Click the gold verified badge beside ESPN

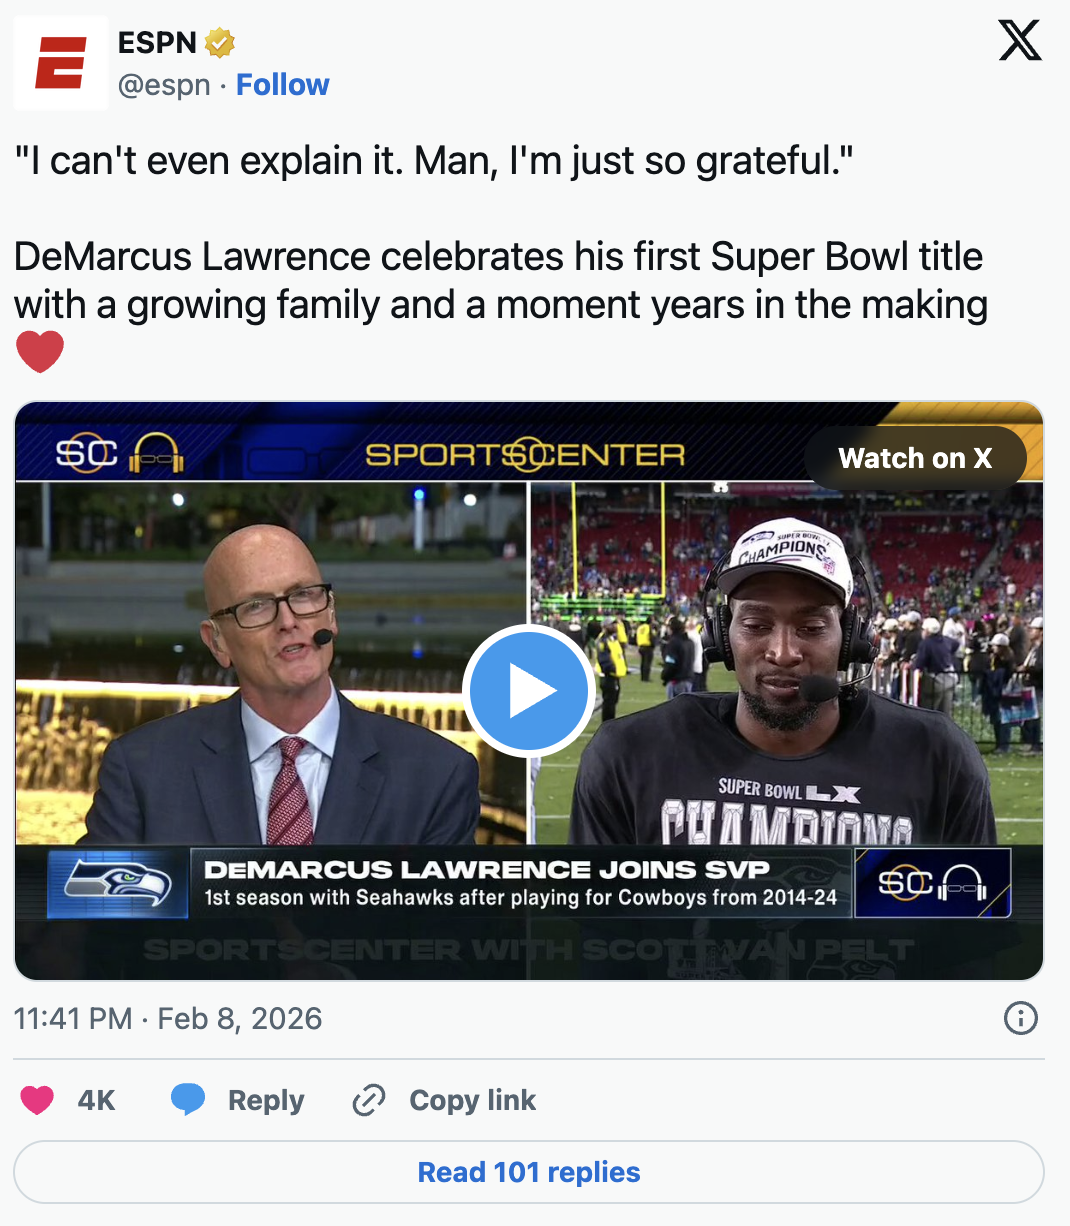click(220, 43)
